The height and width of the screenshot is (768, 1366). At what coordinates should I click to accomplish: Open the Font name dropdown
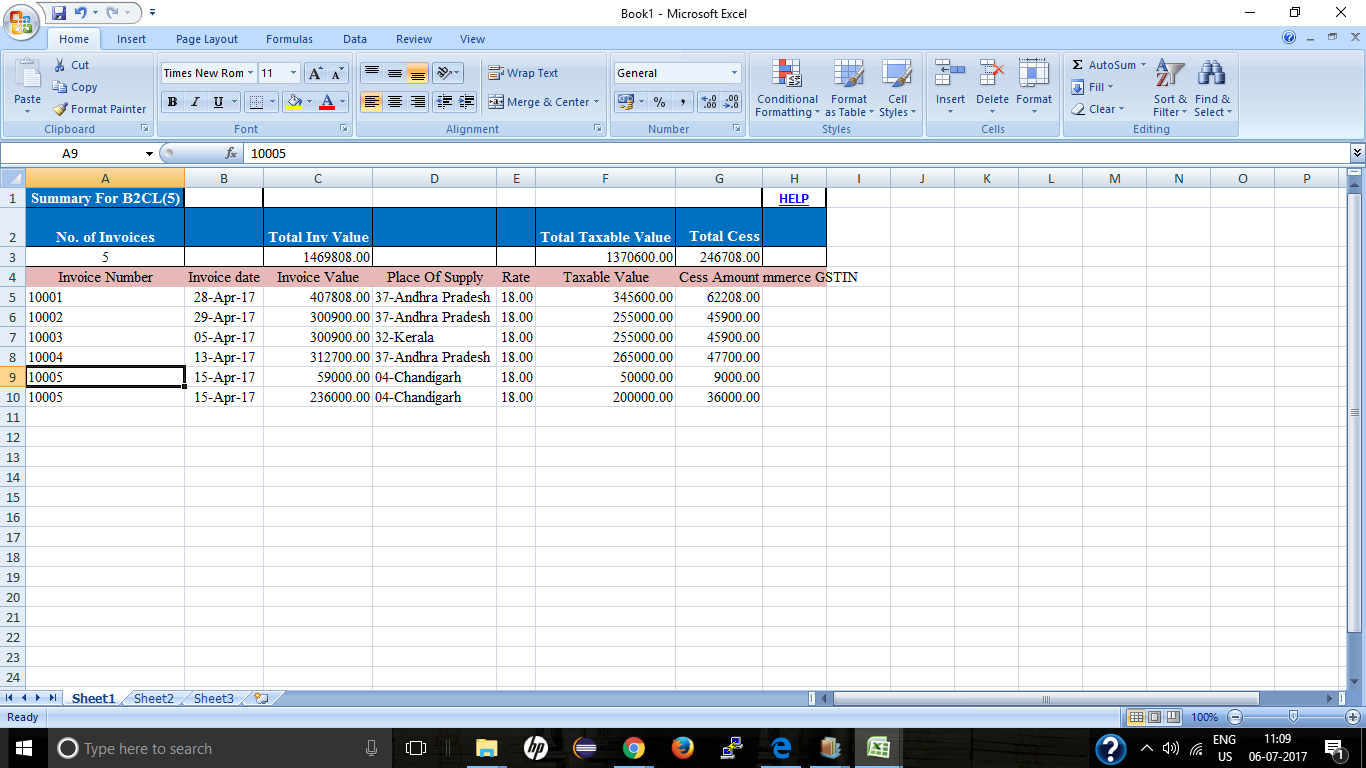251,72
